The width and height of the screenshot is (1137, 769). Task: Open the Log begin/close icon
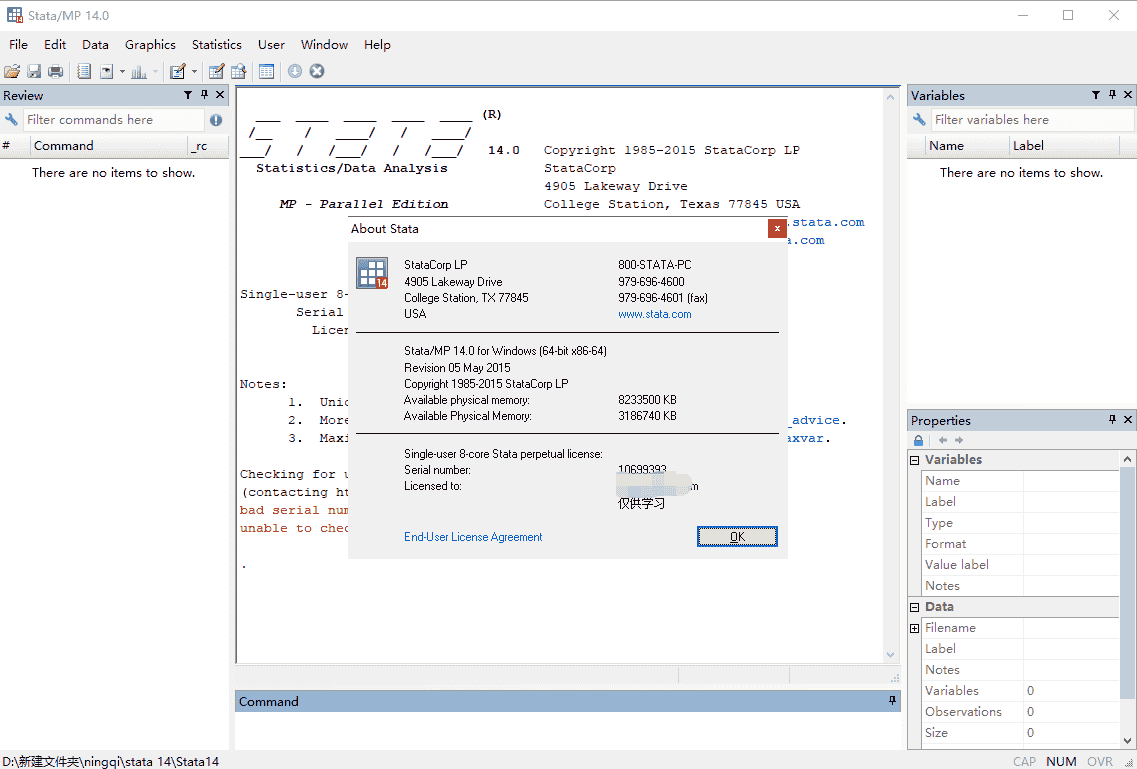(84, 71)
